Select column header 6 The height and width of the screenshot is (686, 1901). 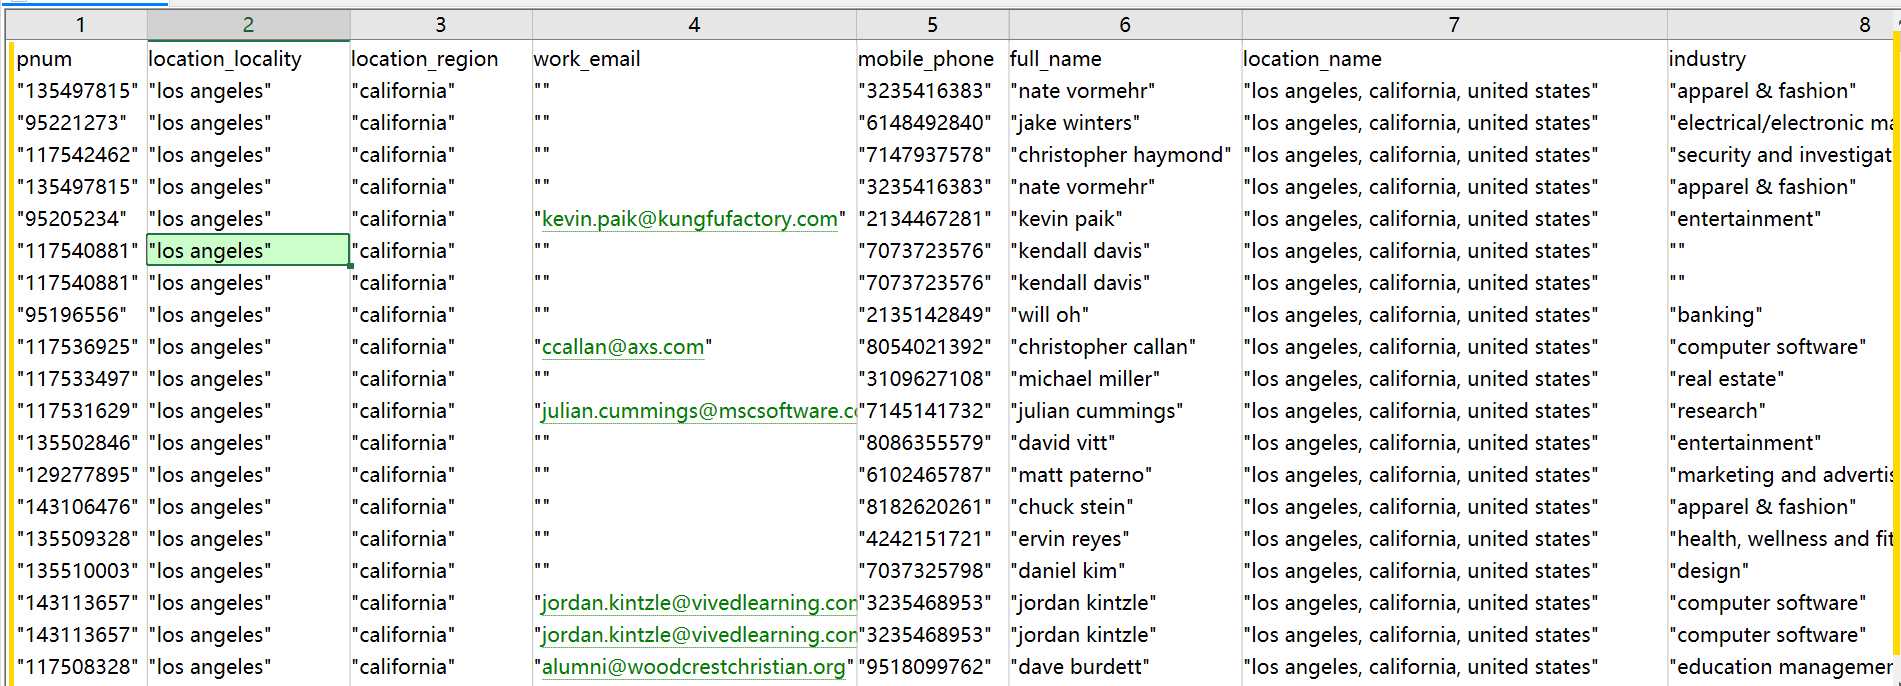[x=1125, y=25]
